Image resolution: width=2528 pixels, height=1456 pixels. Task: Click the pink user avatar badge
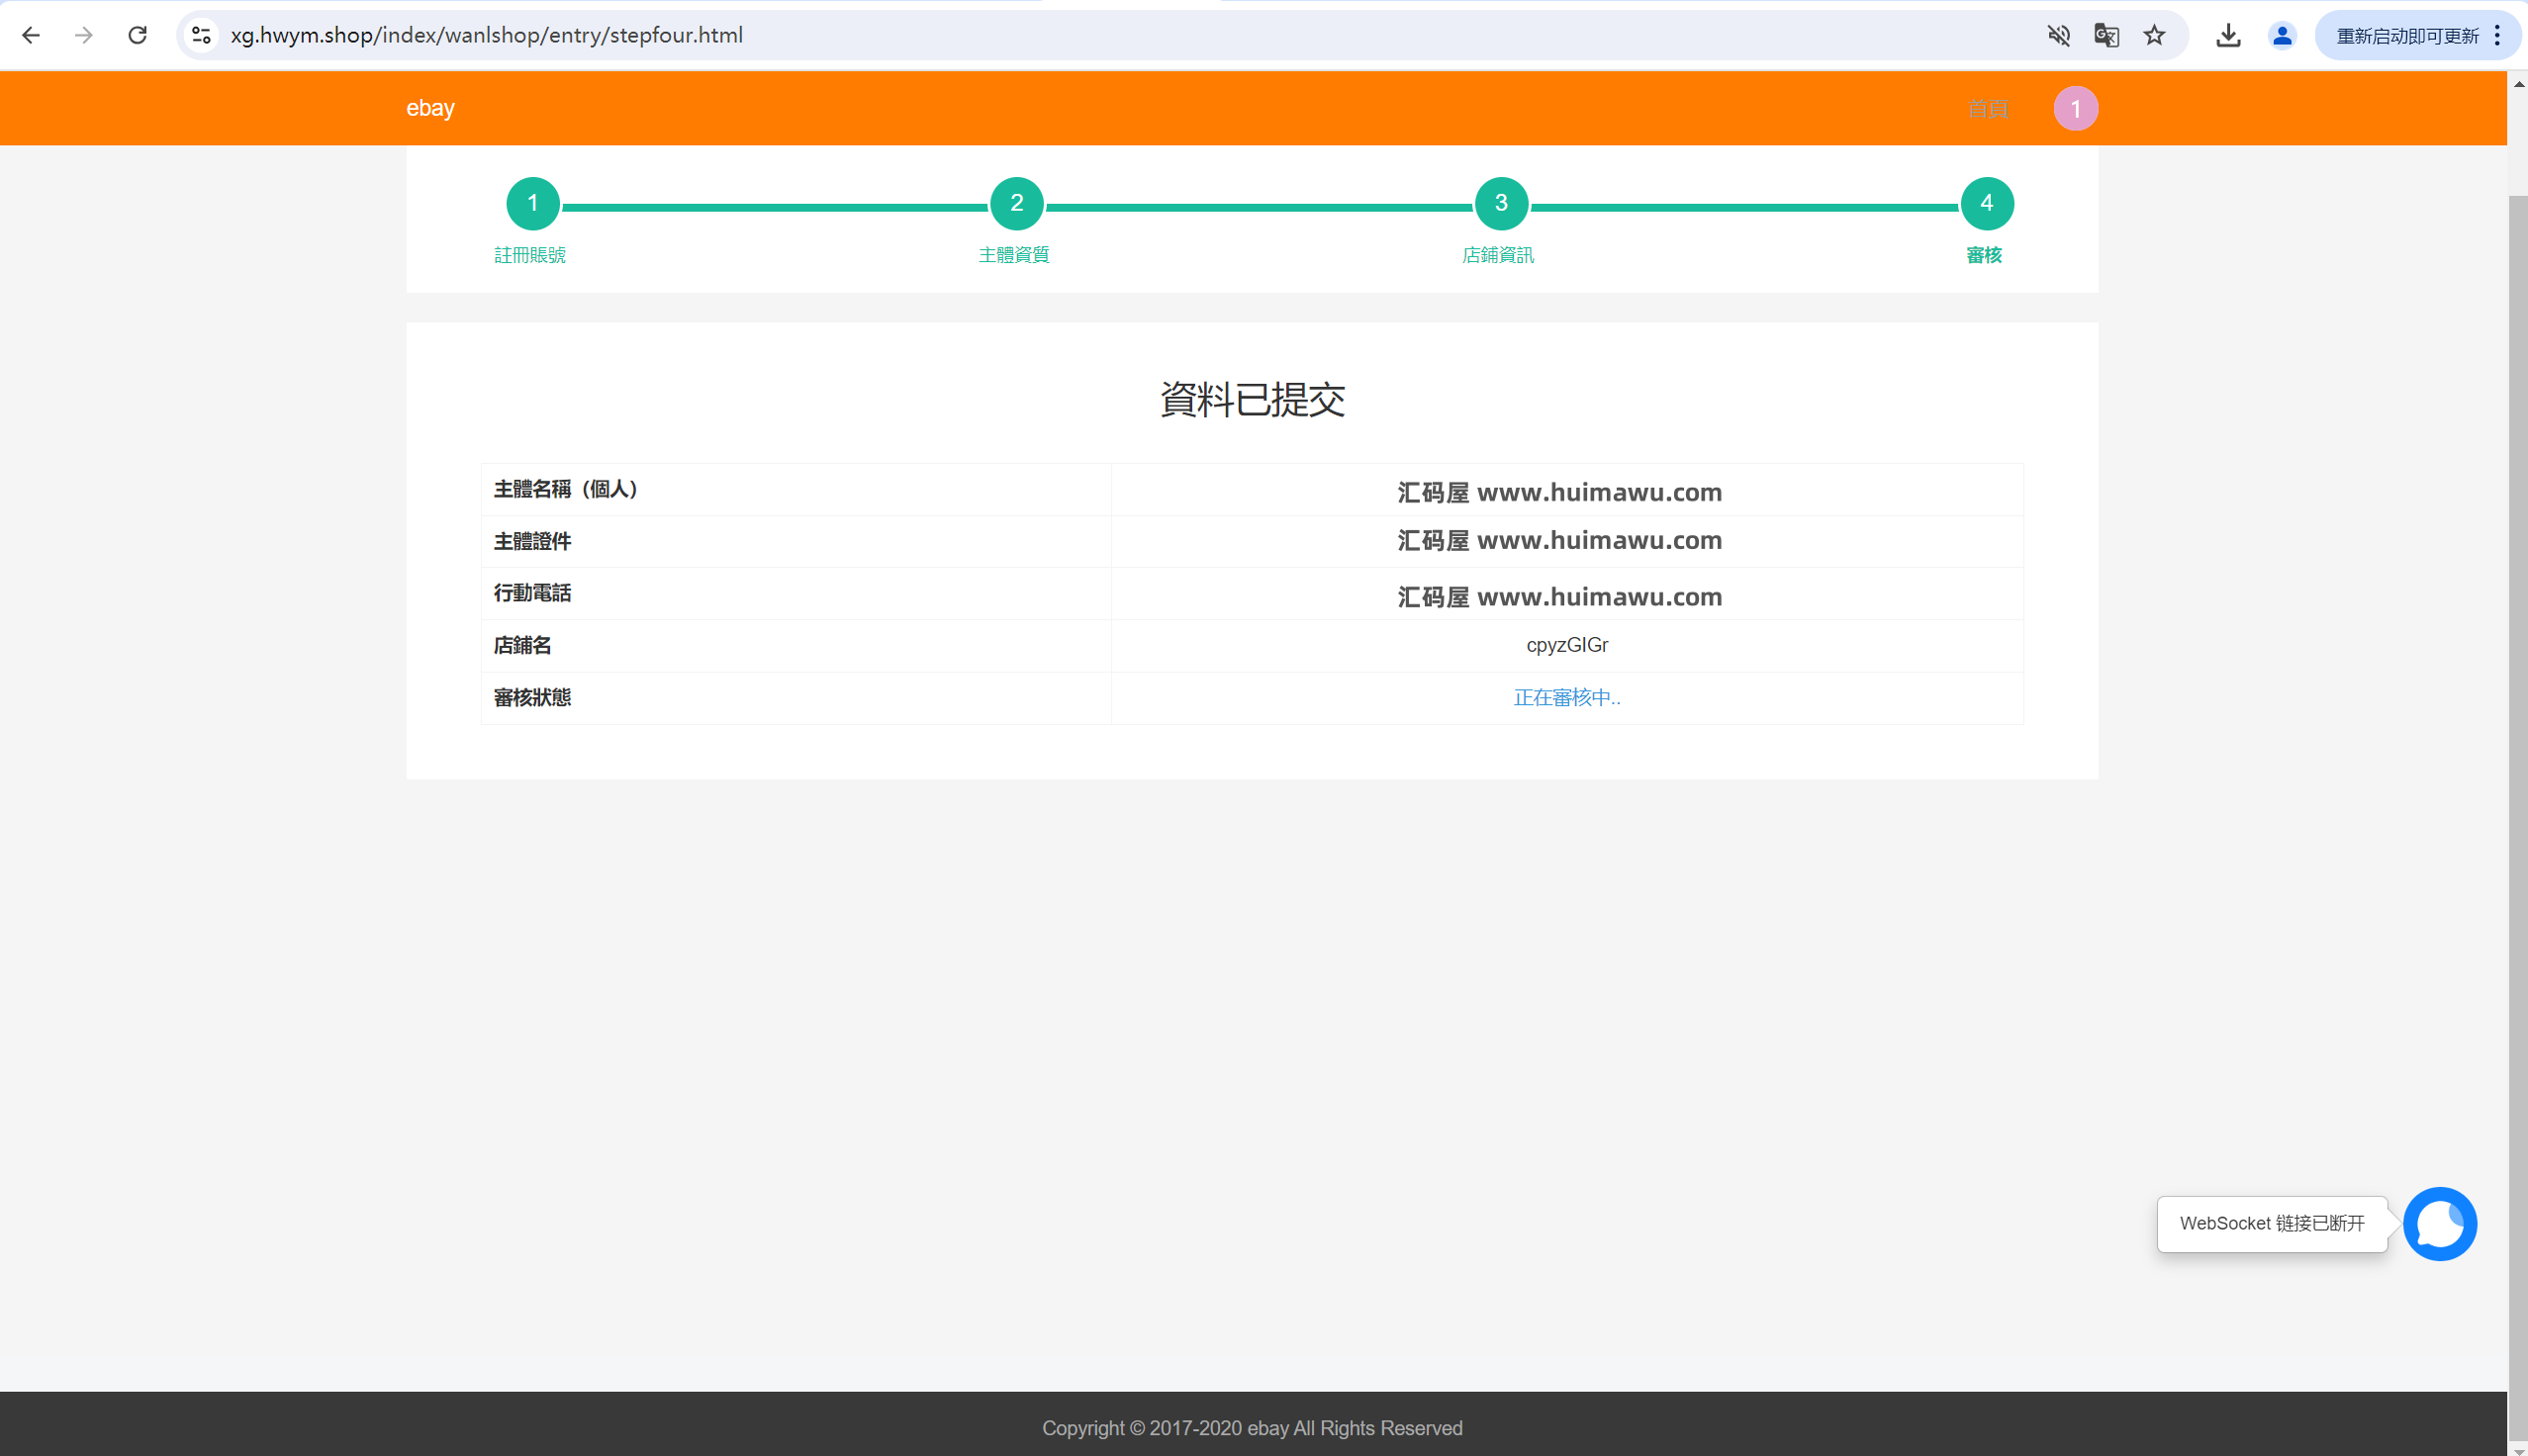[x=2075, y=108]
